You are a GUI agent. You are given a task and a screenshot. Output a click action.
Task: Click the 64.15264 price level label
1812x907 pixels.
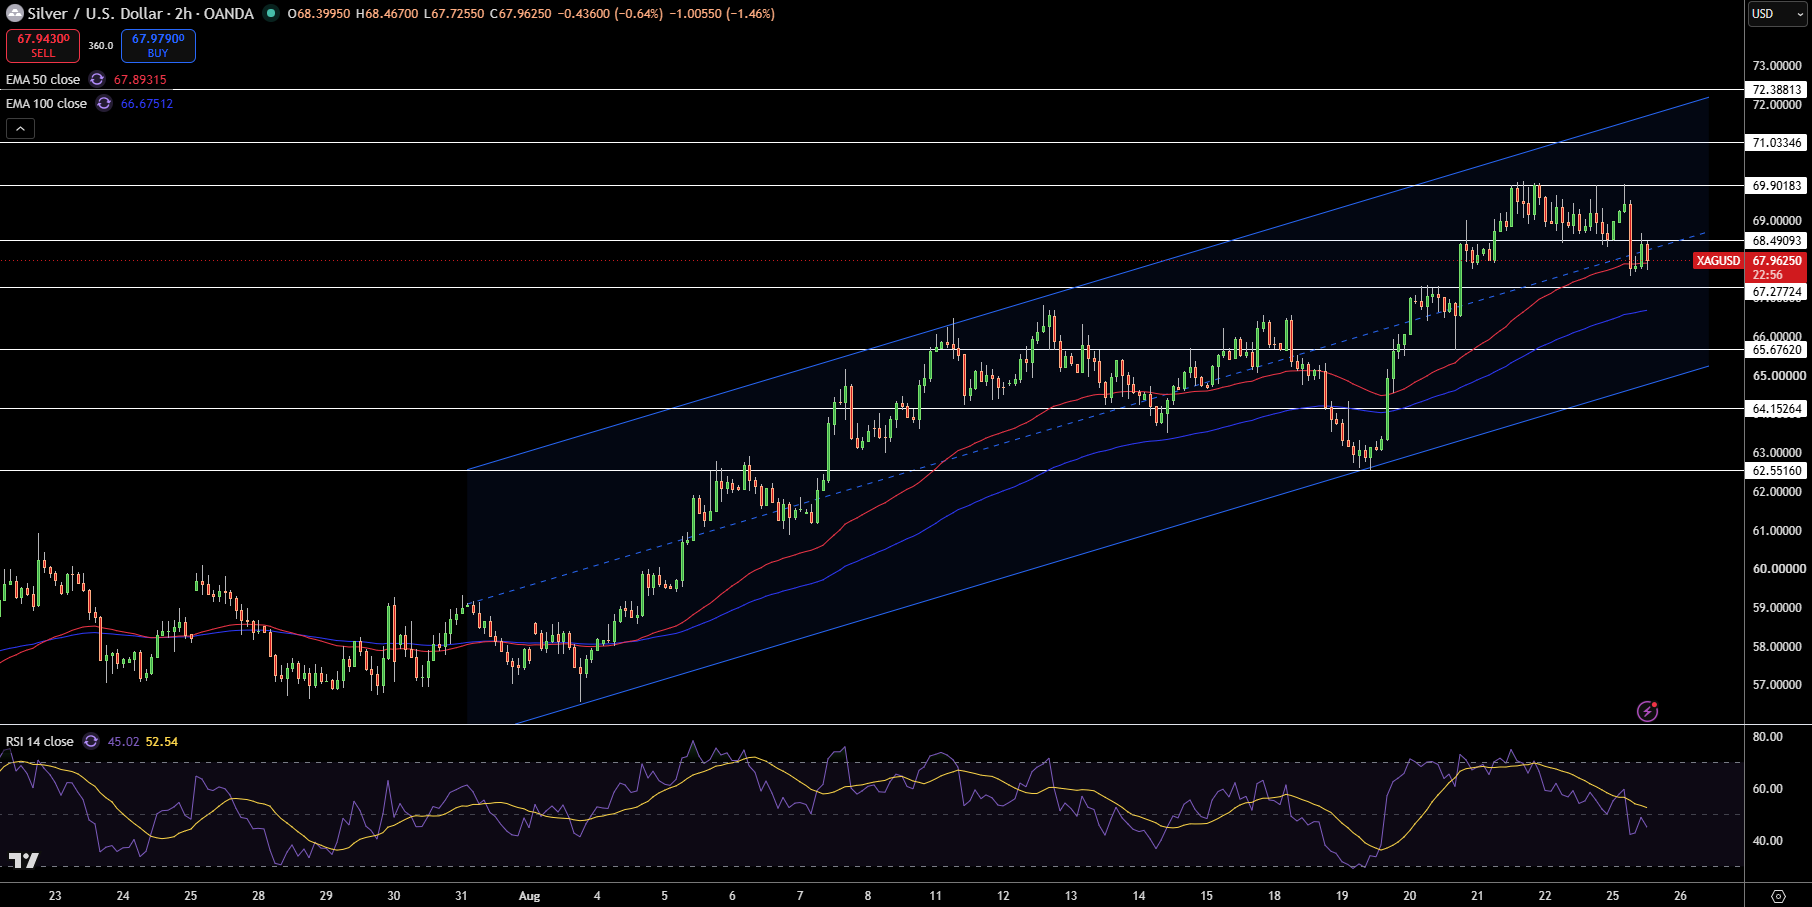[1777, 408]
